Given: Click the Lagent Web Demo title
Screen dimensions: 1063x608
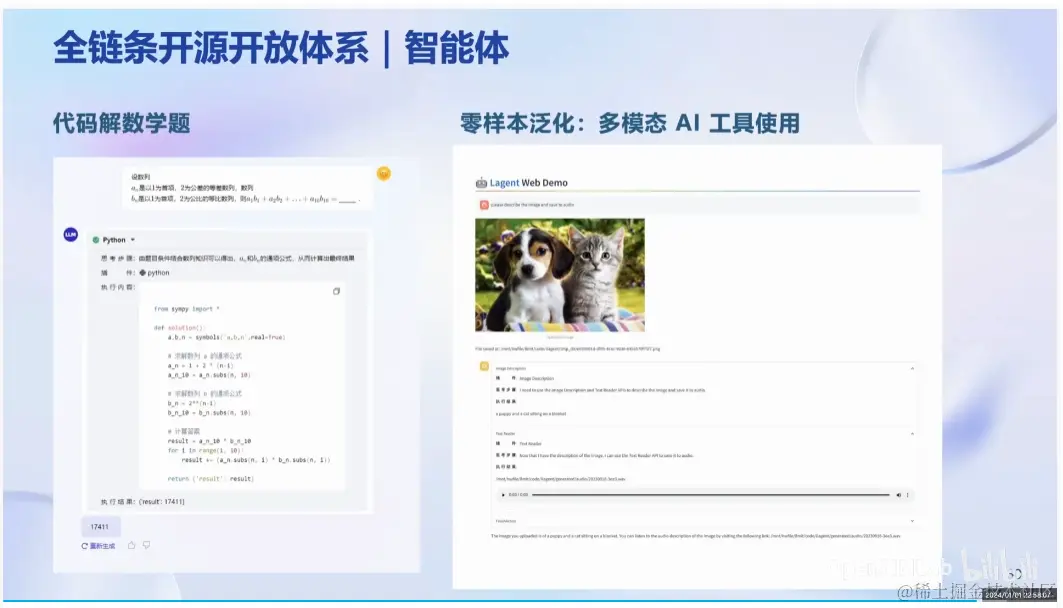Looking at the screenshot, I should tap(529, 182).
